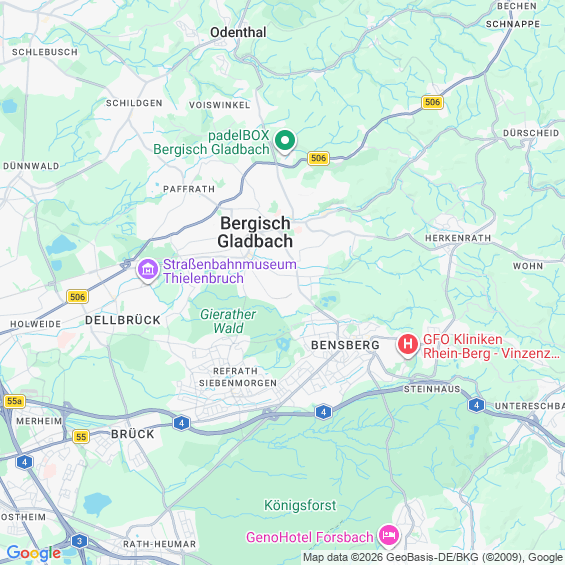
Task: Click the Odenthal town label
Action: point(238,32)
